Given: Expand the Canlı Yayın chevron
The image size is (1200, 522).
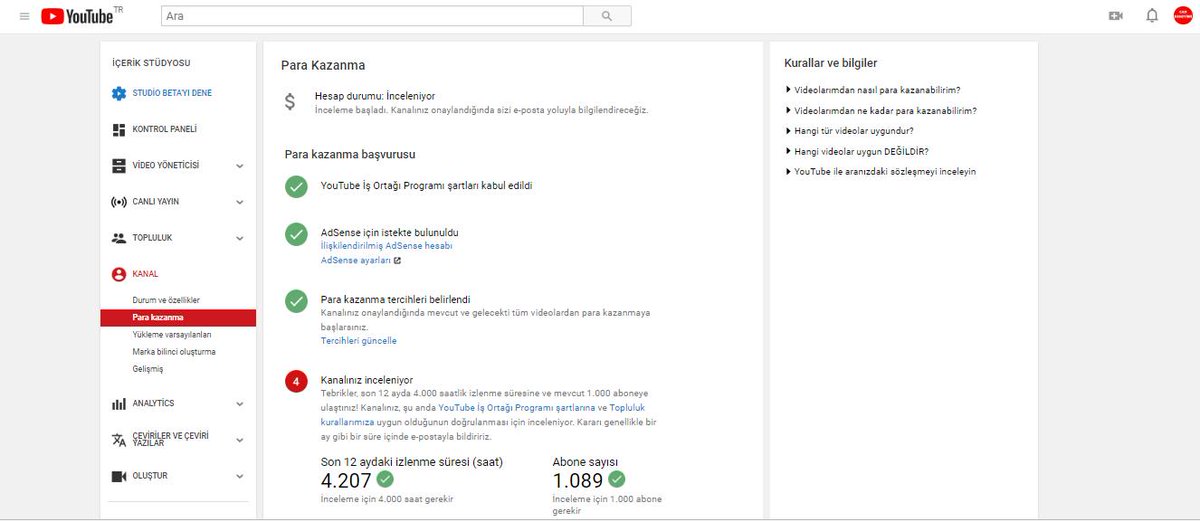Looking at the screenshot, I should click(240, 202).
